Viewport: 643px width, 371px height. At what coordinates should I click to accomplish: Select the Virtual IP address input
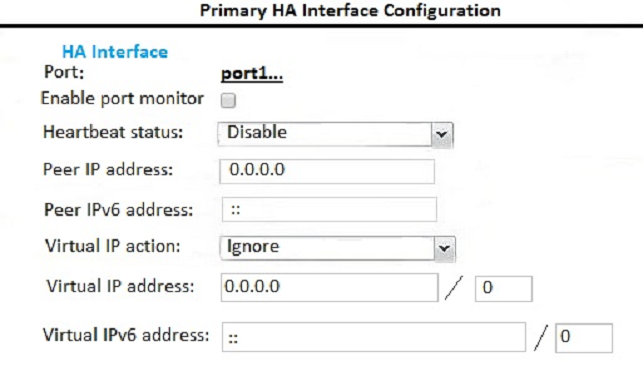(329, 287)
